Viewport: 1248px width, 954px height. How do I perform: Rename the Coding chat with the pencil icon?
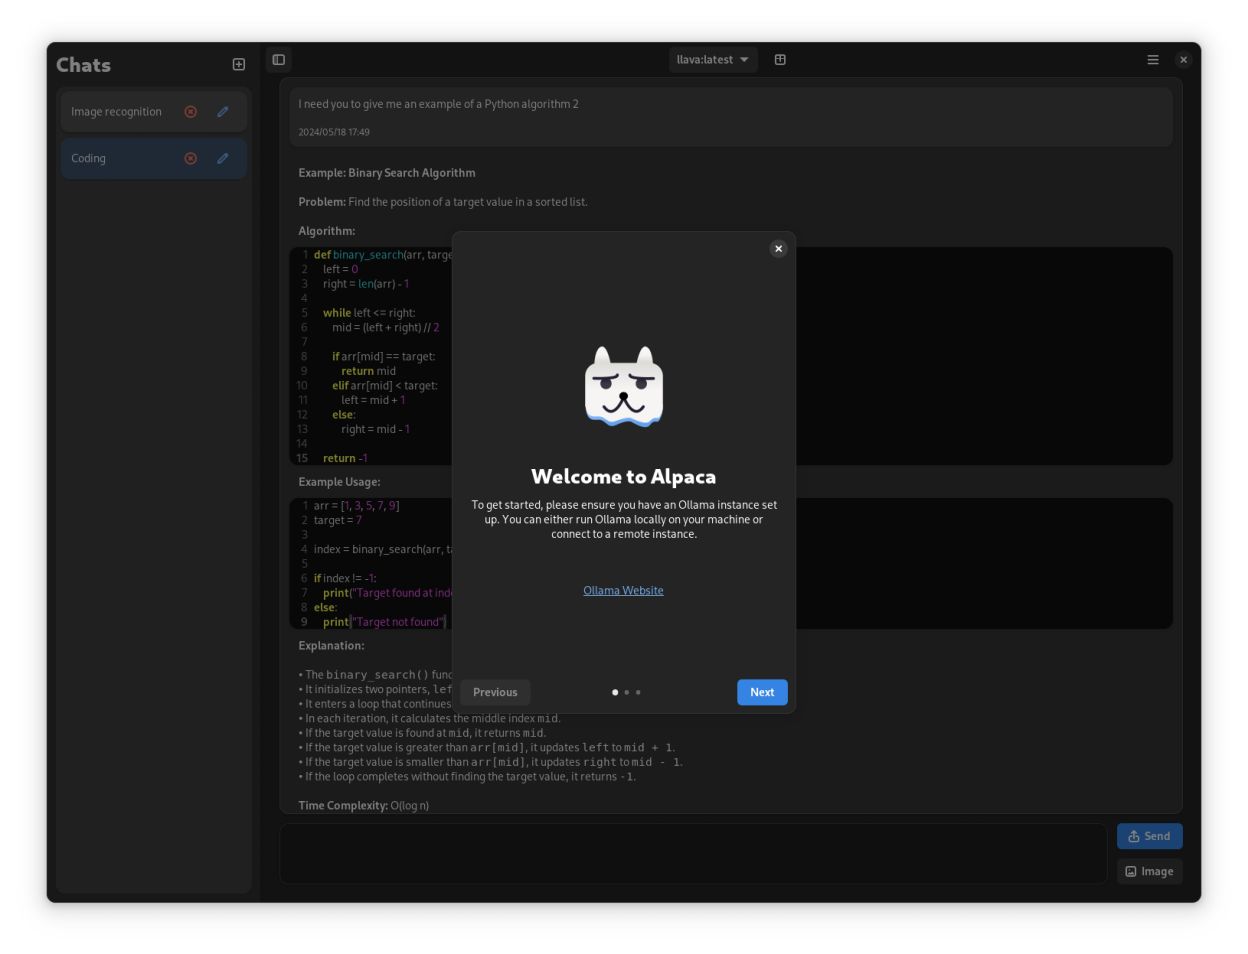pos(222,157)
